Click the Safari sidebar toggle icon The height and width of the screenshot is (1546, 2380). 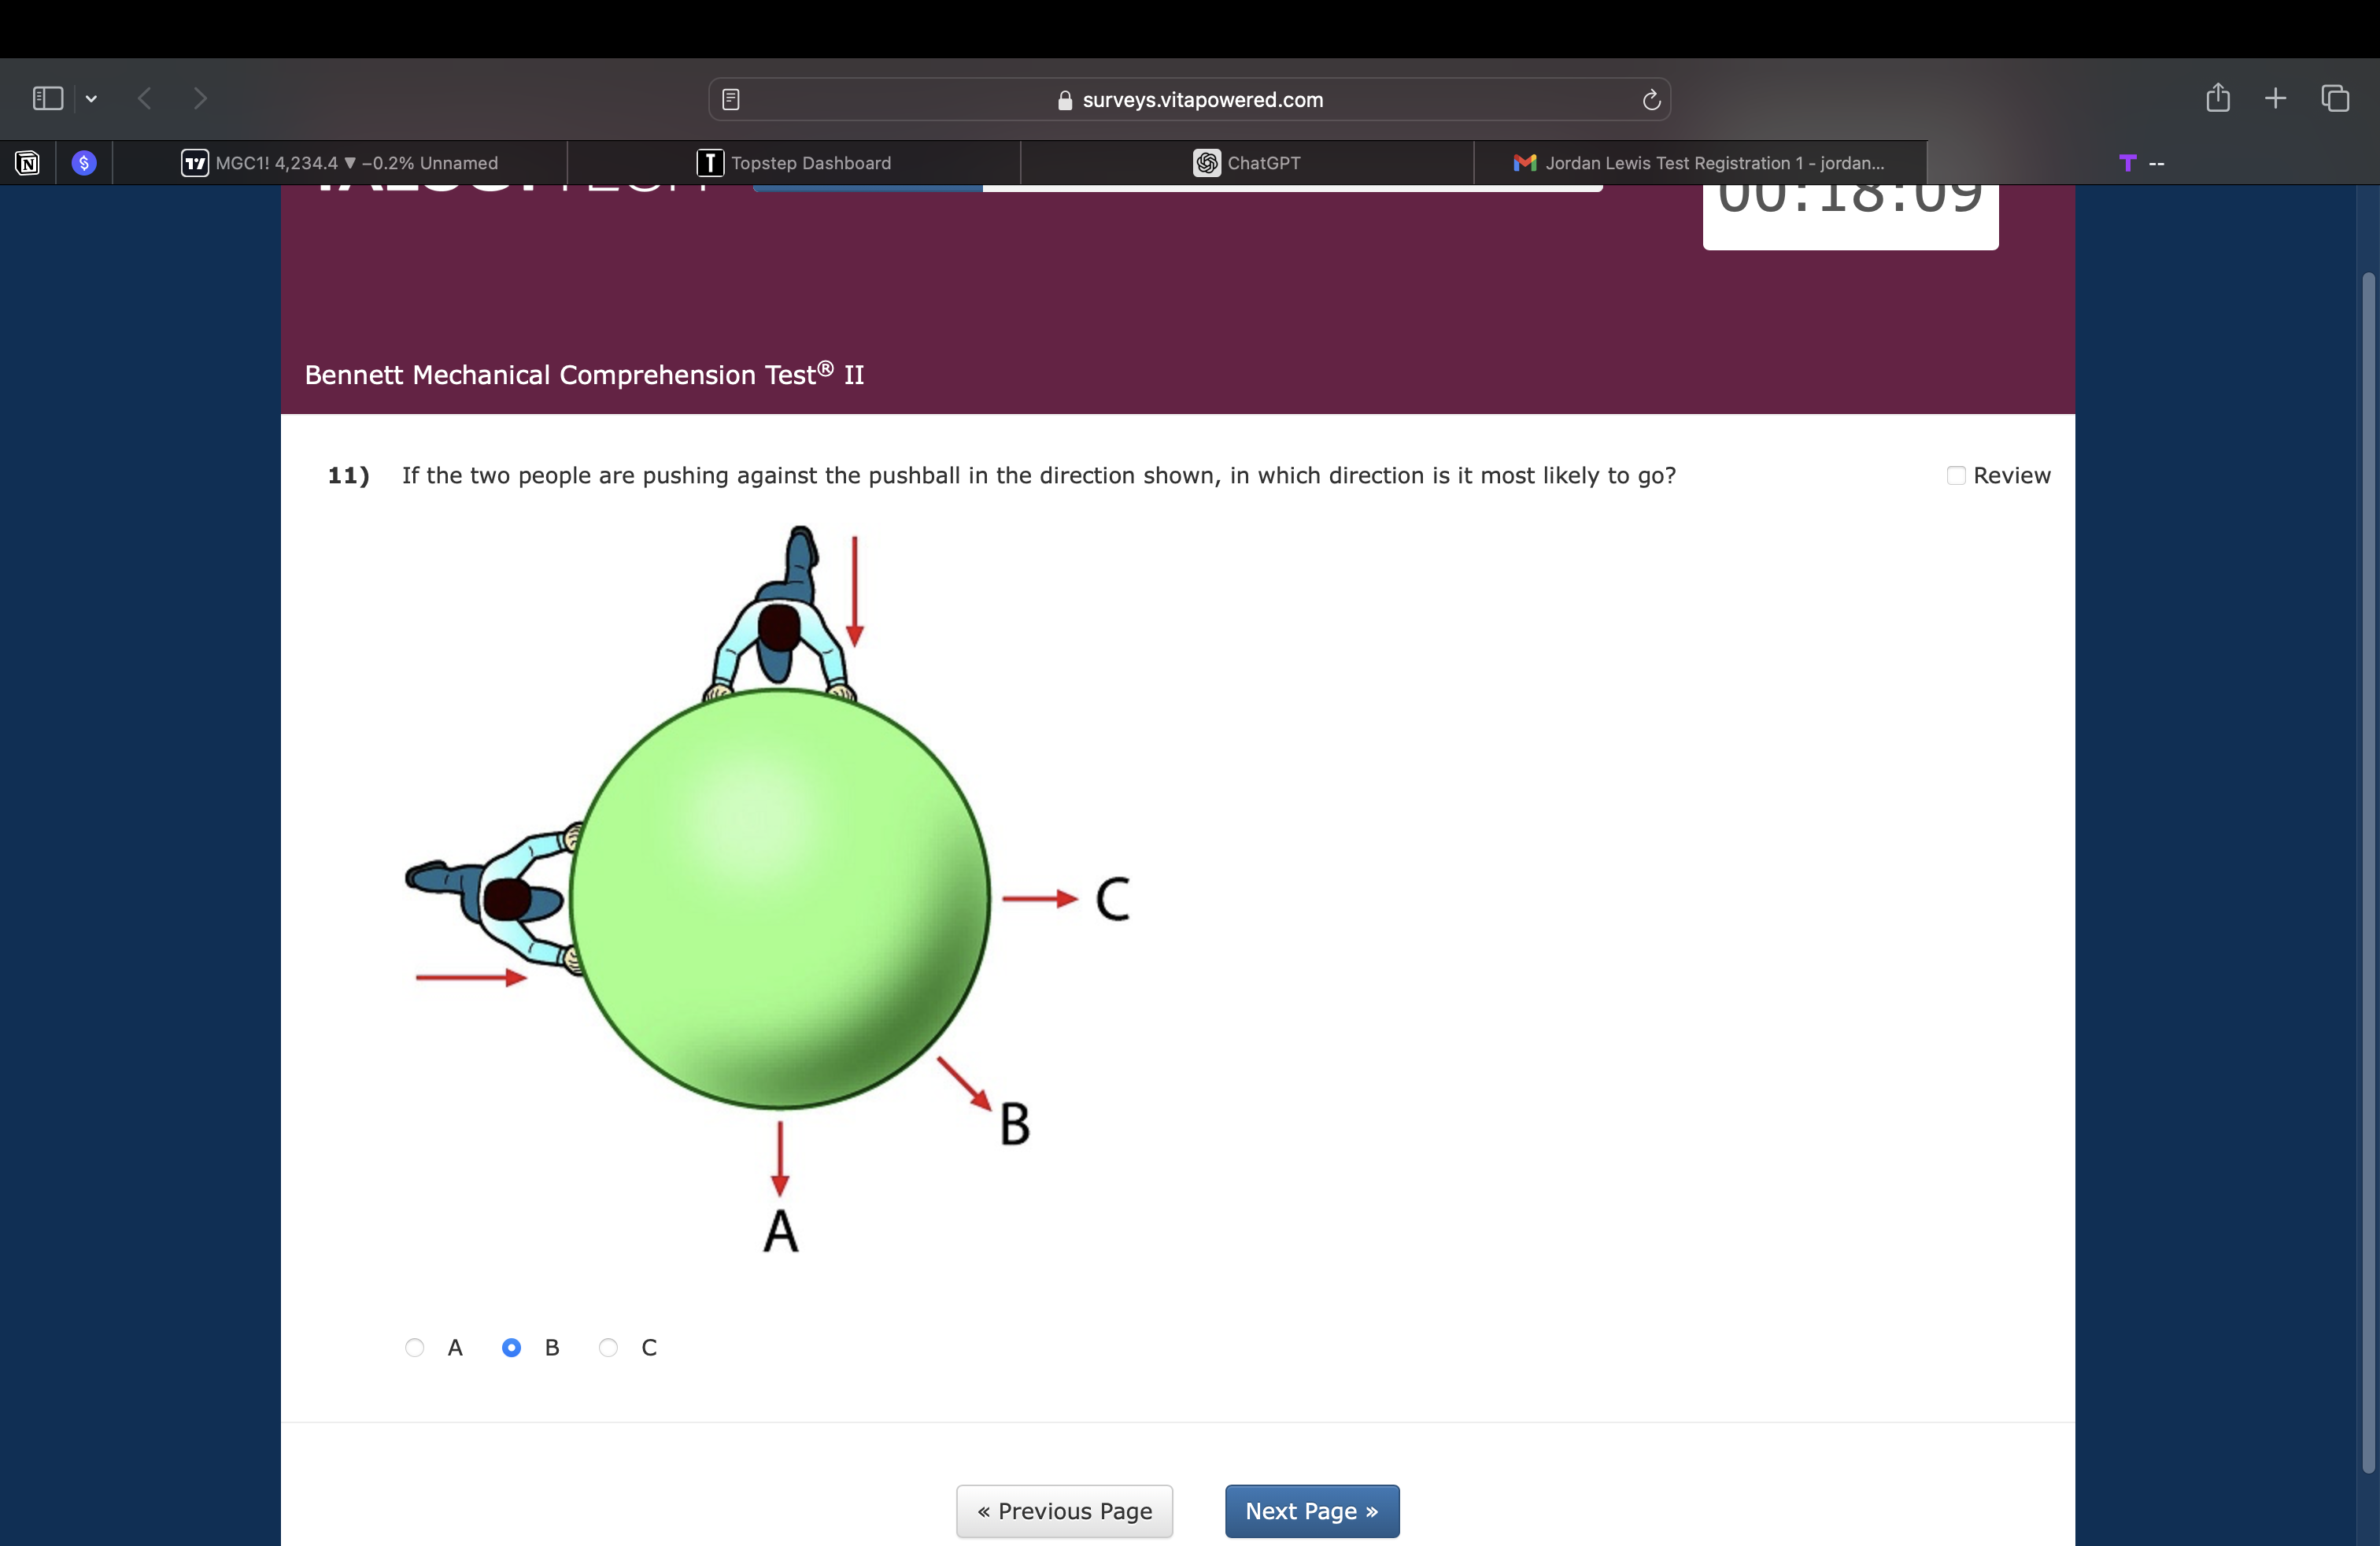[47, 98]
